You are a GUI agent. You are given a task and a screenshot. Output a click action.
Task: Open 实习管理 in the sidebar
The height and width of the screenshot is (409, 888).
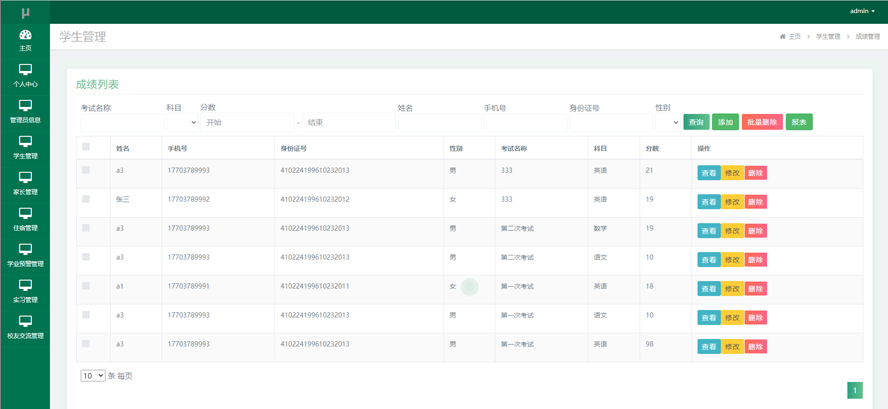coord(25,292)
